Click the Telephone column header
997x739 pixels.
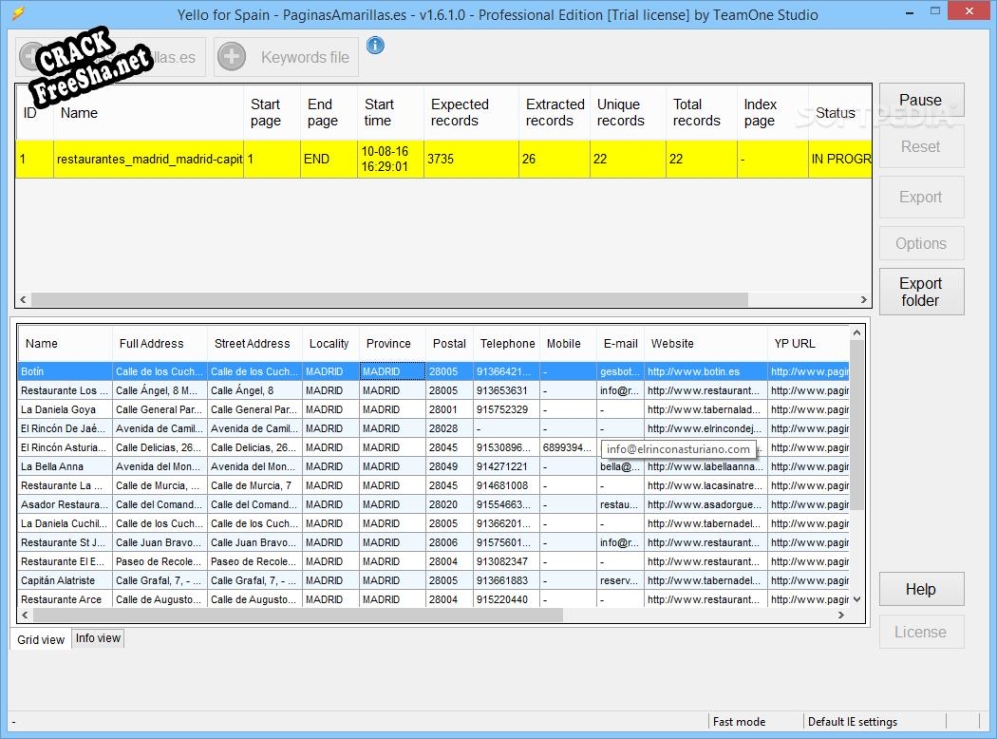tap(507, 343)
